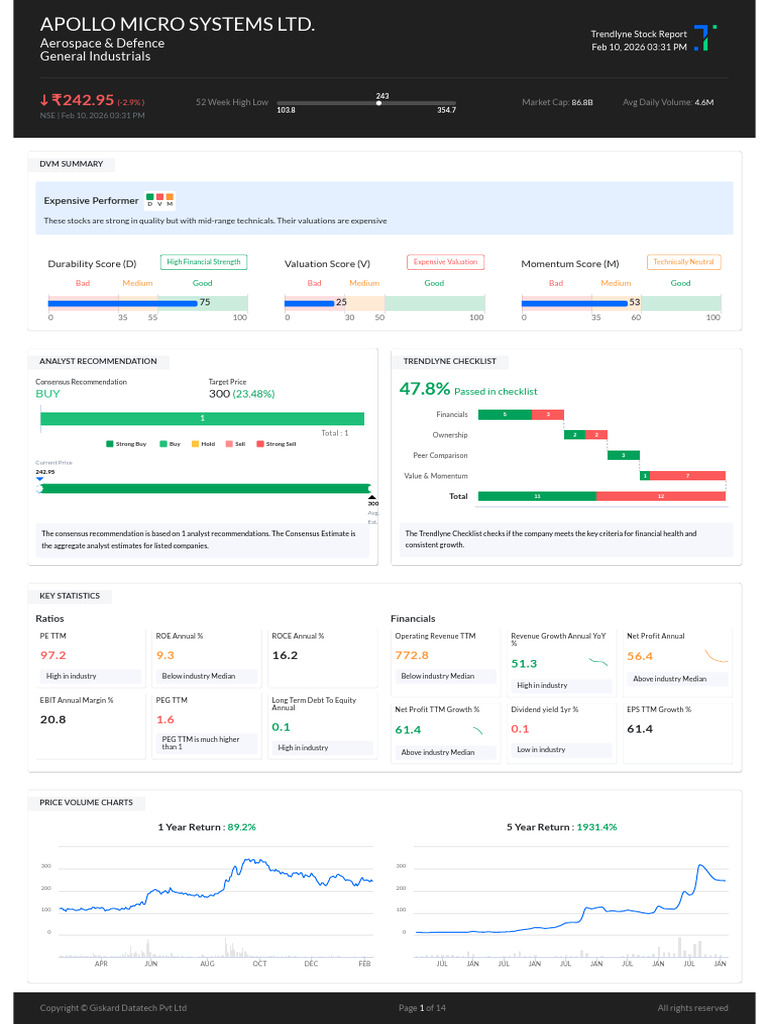Click the Peer Comparison green bar
This screenshot has width=768, height=1024.
[x=624, y=455]
